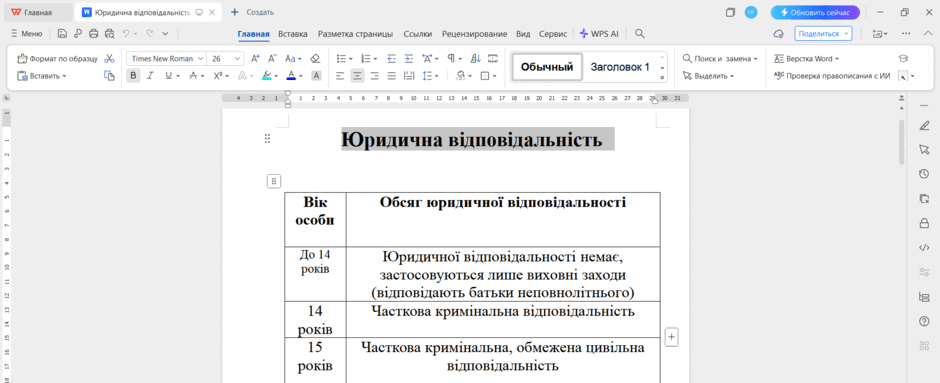The height and width of the screenshot is (383, 940).
Task: Align text right
Action: 375,76
